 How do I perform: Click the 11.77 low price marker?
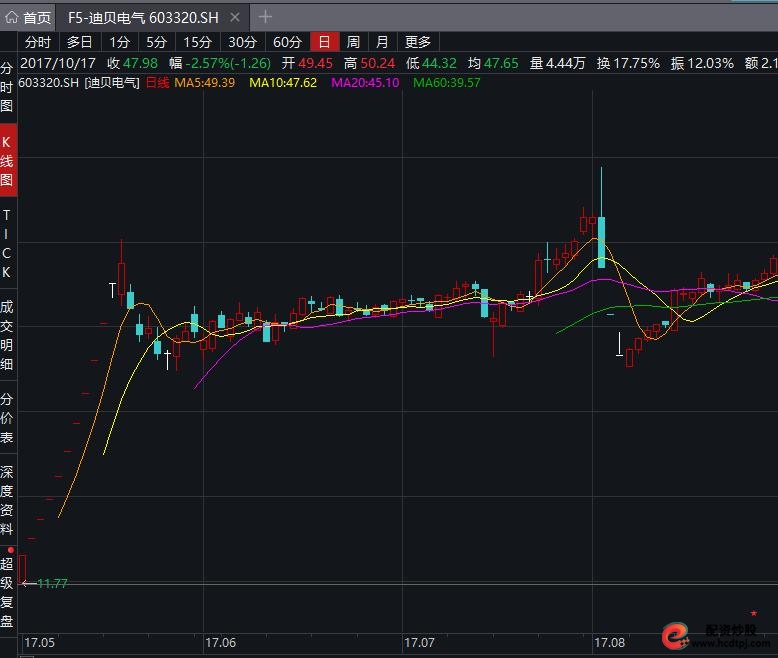click(52, 584)
